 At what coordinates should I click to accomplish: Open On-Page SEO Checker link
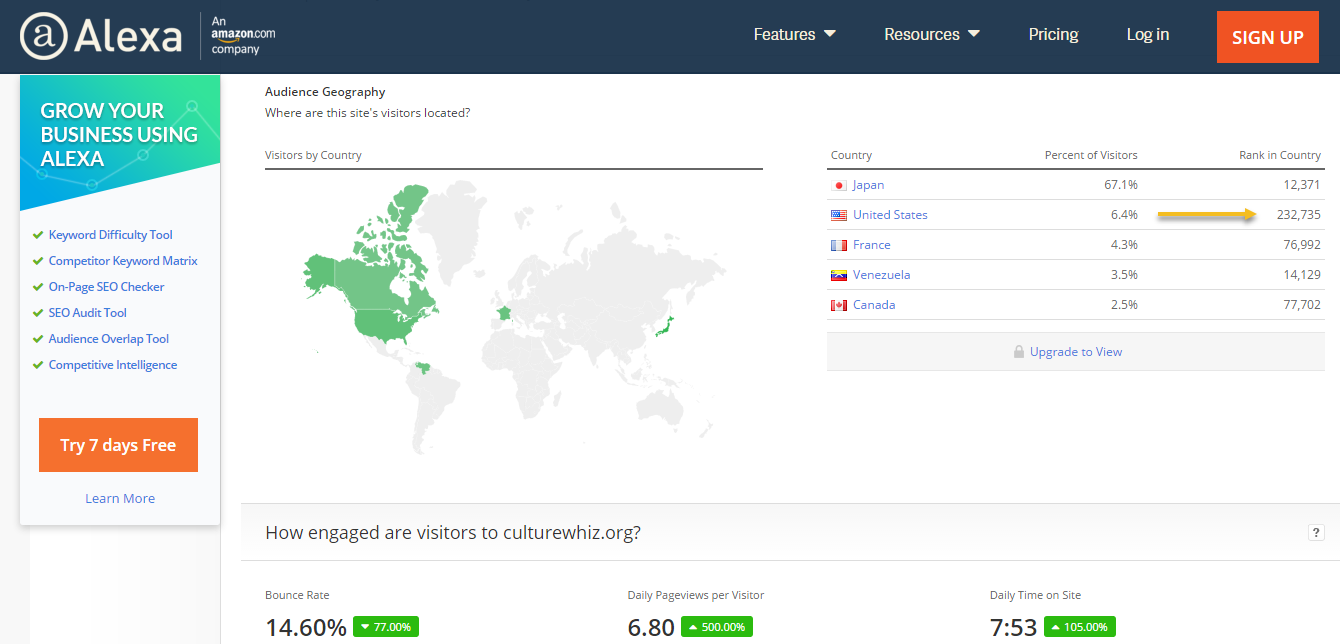[107, 287]
